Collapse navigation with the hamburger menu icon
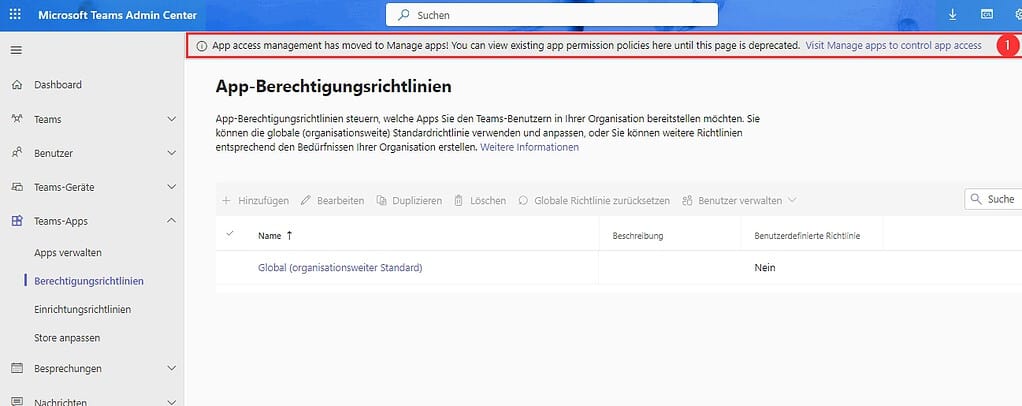This screenshot has height=406, width=1022. pyautogui.click(x=16, y=50)
